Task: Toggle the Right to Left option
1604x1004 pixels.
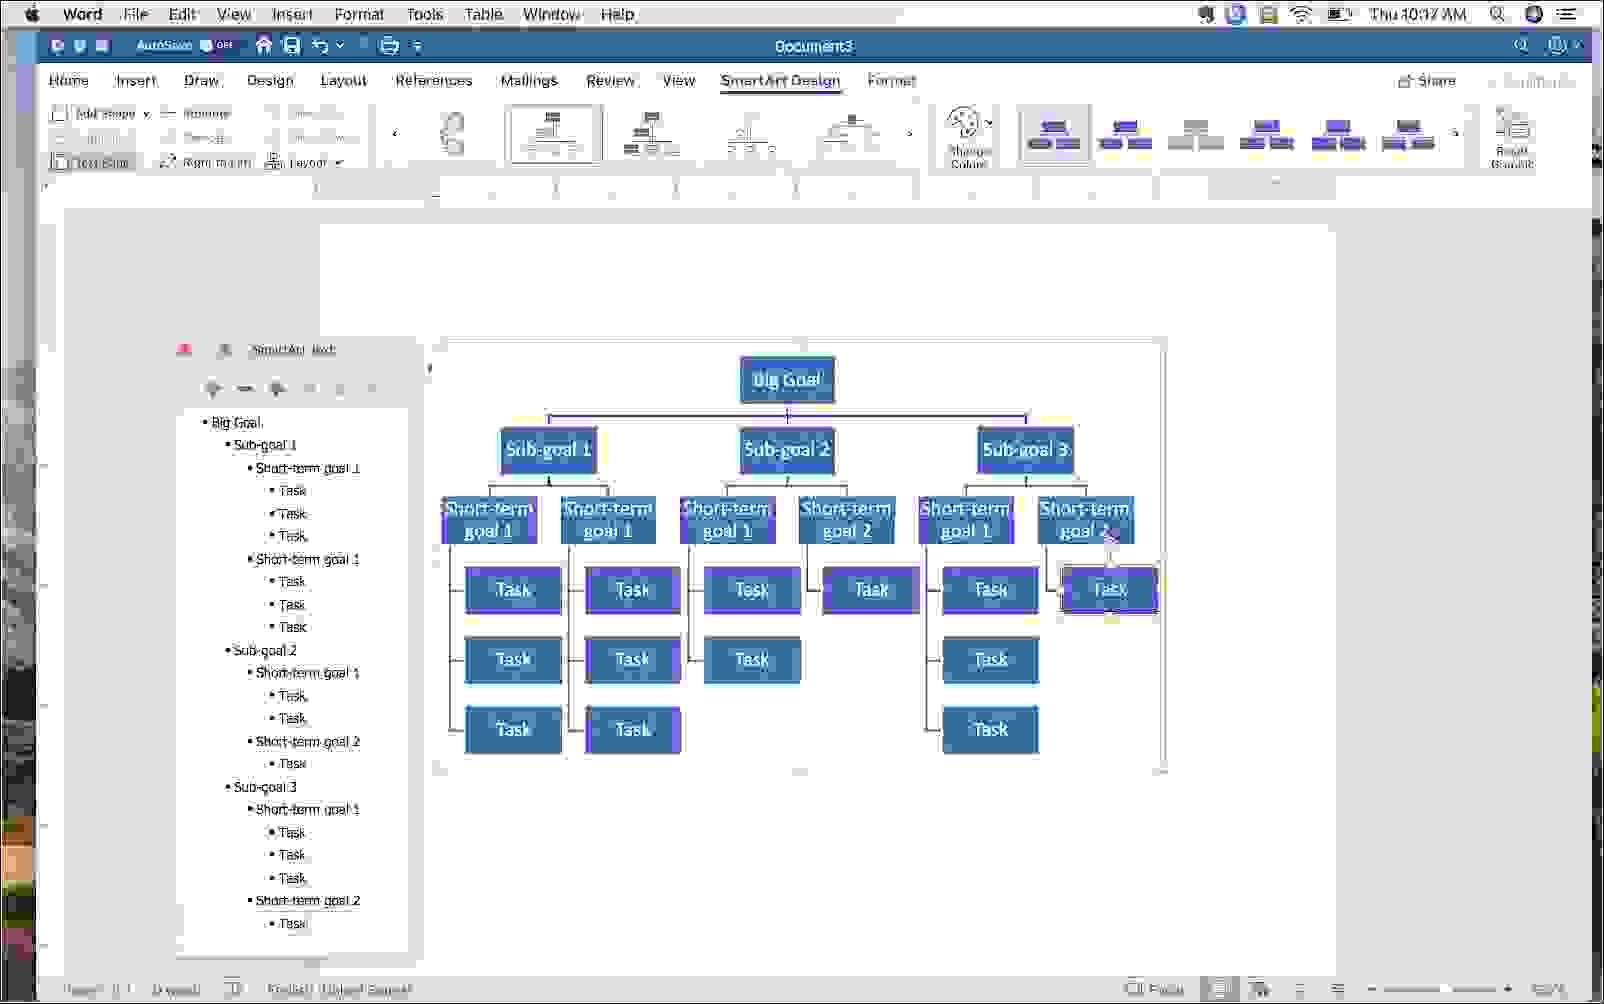Action: pos(205,162)
